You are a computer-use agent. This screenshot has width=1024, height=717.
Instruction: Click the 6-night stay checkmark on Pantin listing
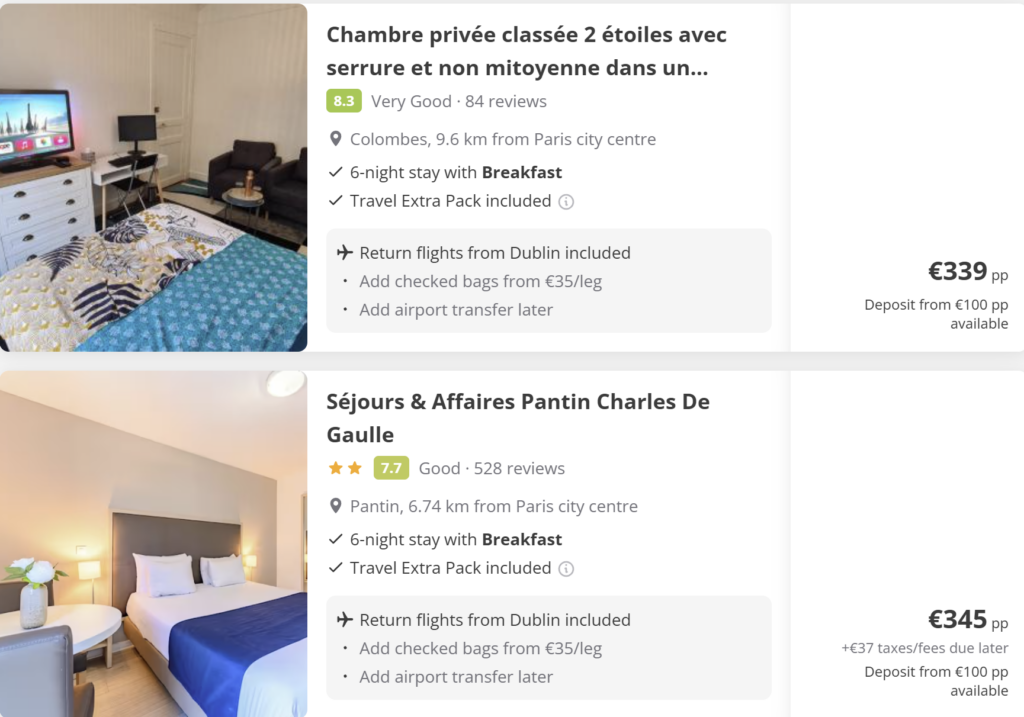[x=334, y=539]
